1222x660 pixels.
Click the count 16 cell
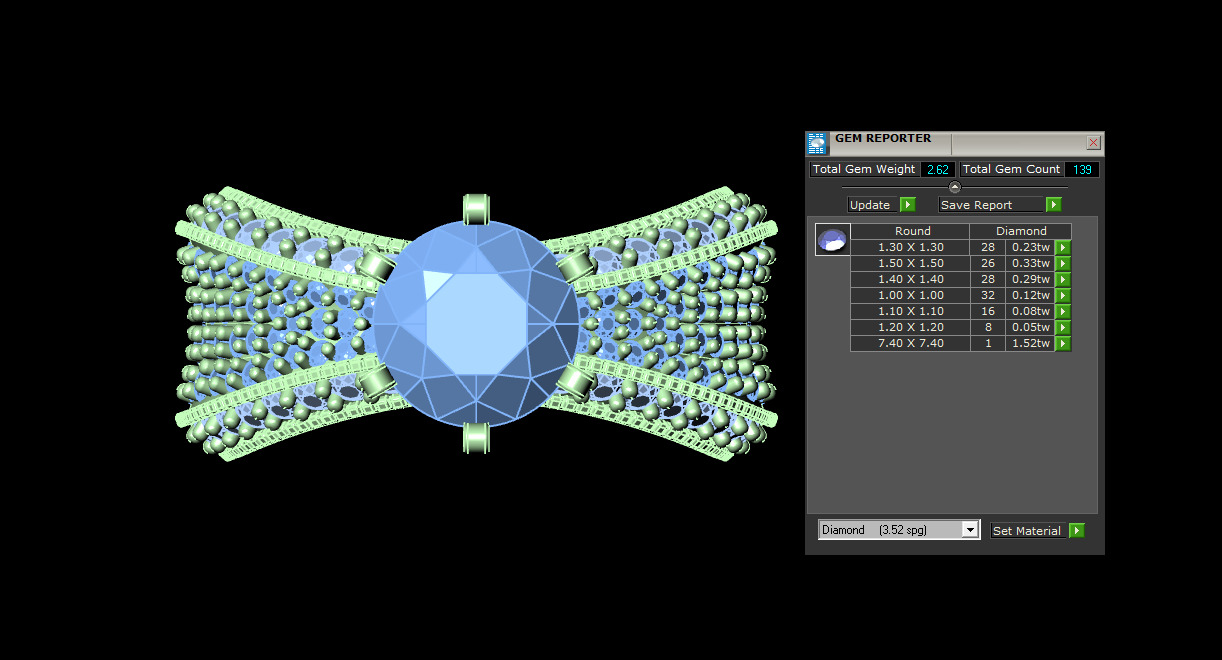[988, 312]
